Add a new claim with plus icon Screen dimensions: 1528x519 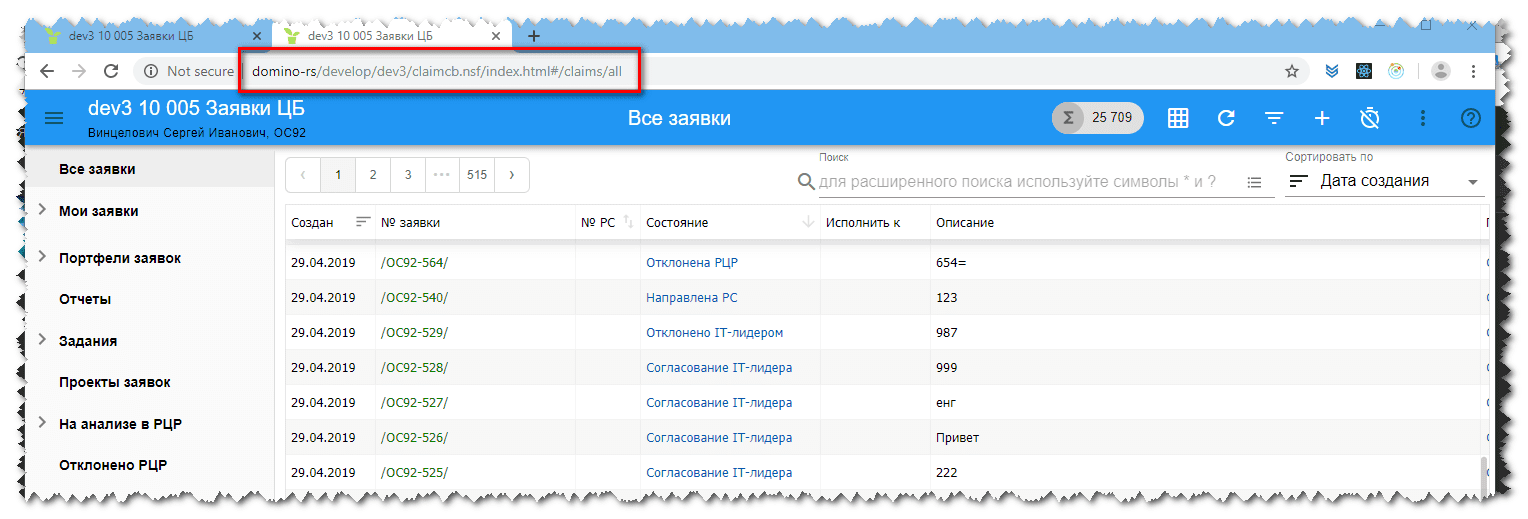(1322, 118)
